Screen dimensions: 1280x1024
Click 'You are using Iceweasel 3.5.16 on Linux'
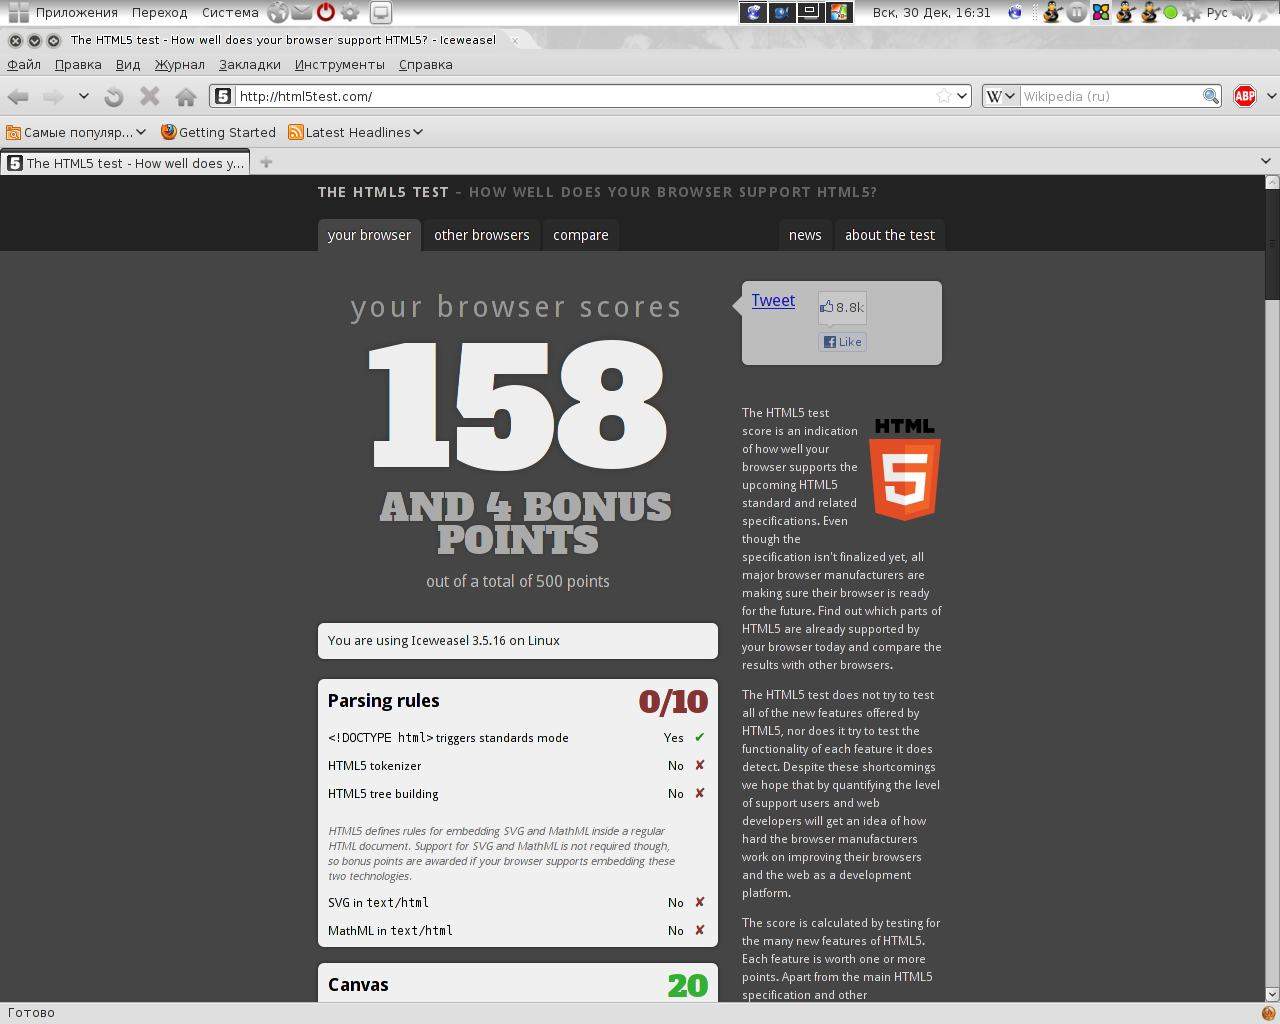(444, 641)
